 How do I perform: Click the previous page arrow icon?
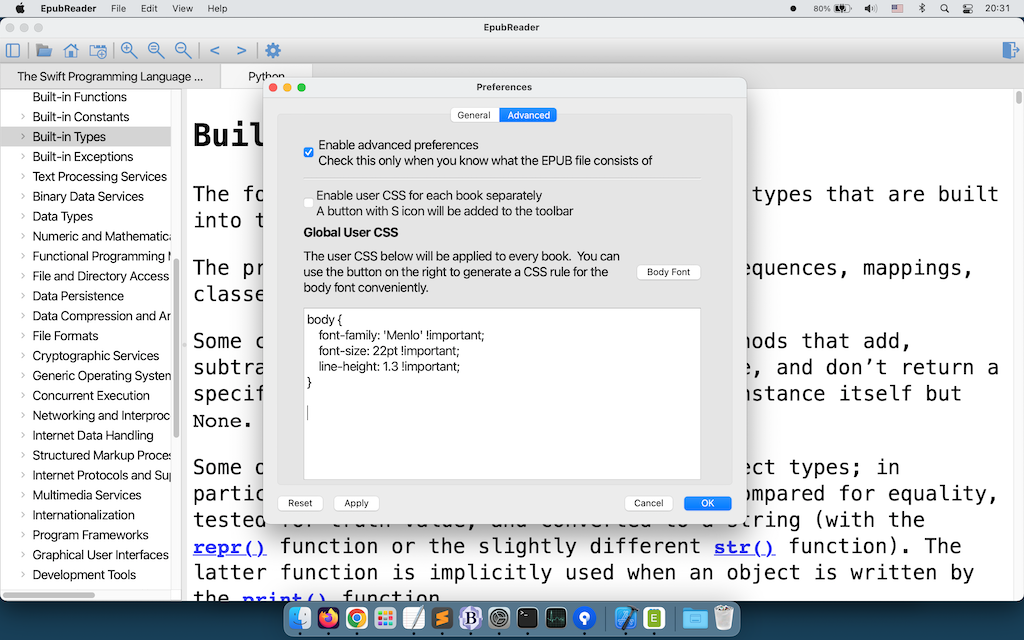coord(214,50)
